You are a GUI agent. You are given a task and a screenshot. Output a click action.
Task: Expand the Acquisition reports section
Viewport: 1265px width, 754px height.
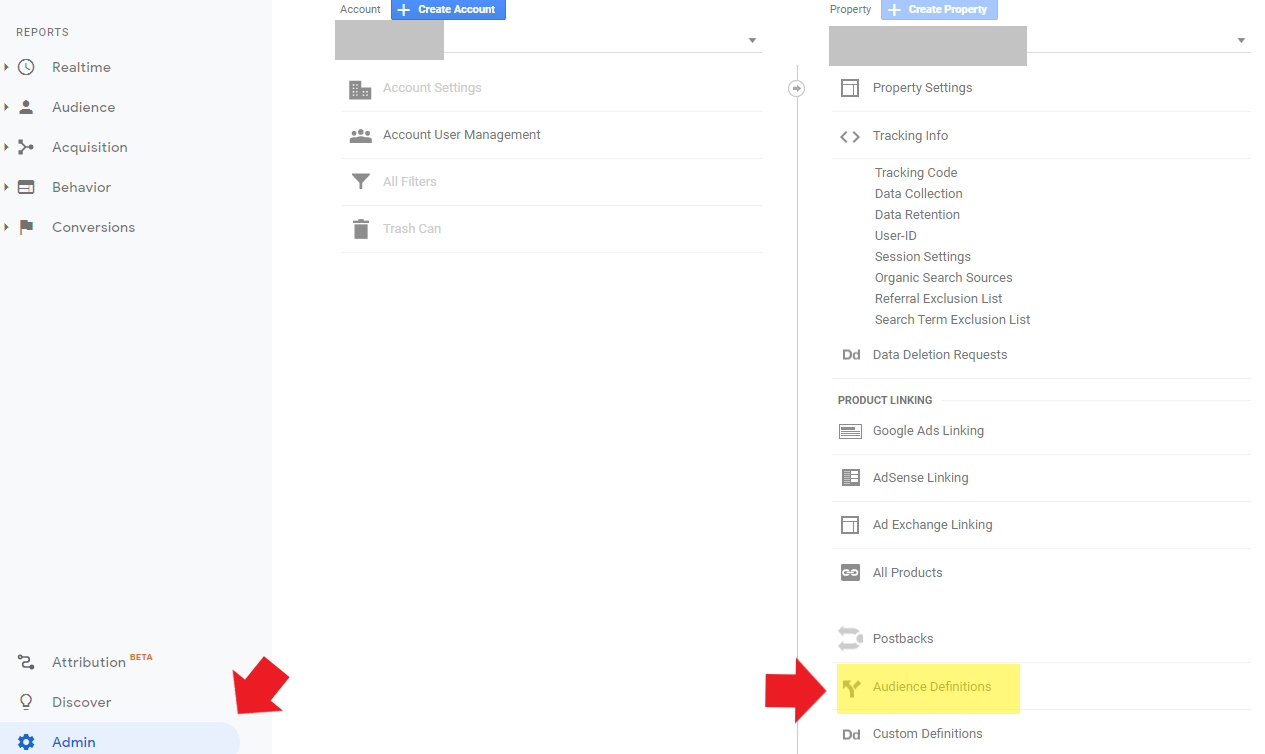(7, 147)
